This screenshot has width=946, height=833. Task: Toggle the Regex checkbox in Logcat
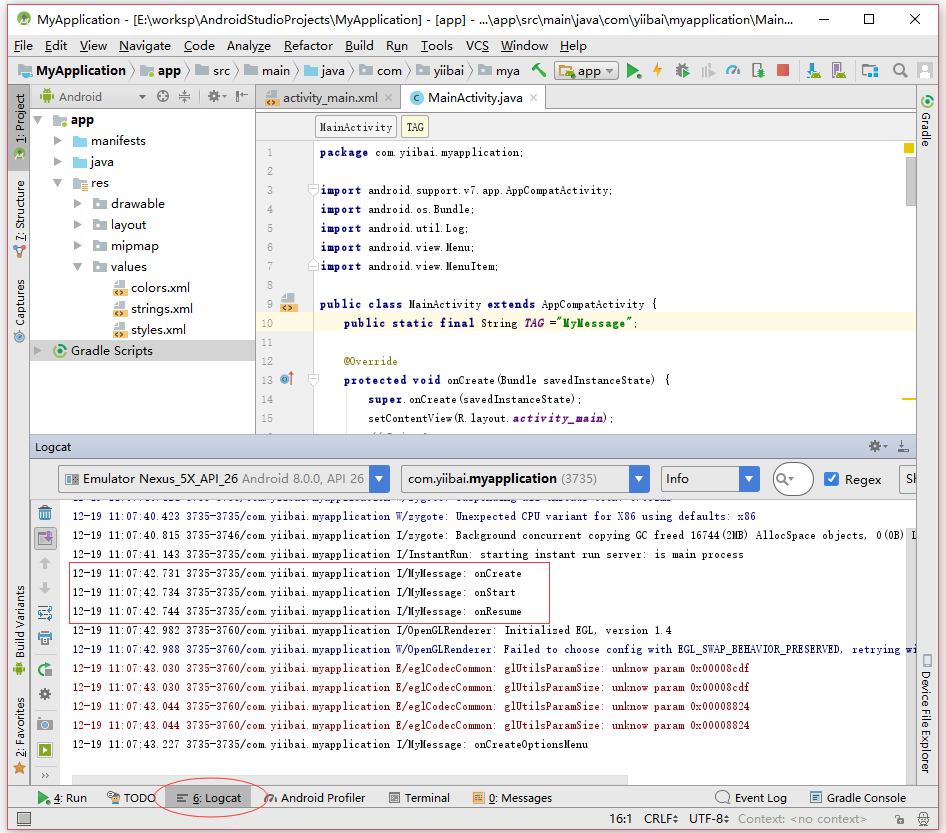(831, 479)
